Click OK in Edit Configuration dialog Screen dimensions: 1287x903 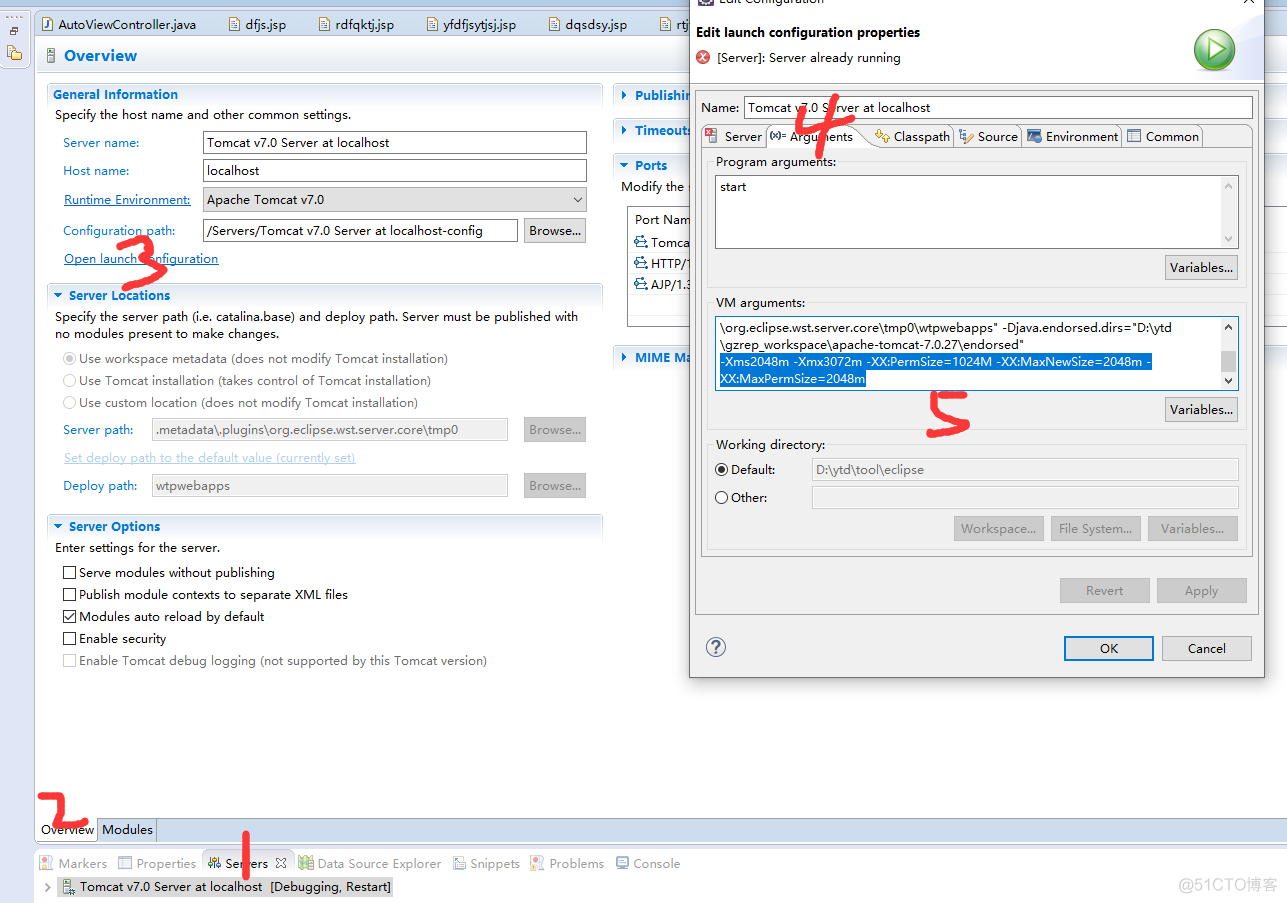1109,648
